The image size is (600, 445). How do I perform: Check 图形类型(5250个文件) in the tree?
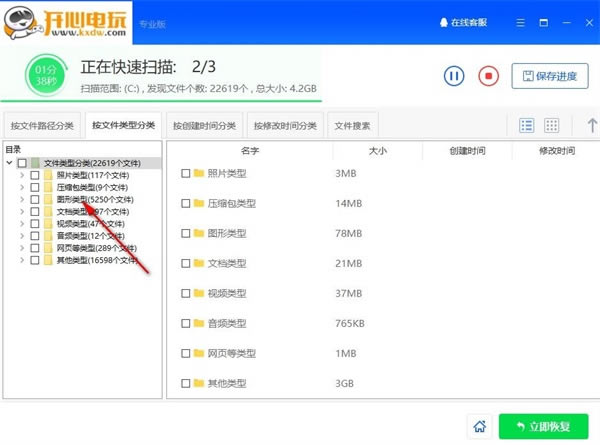[35, 199]
